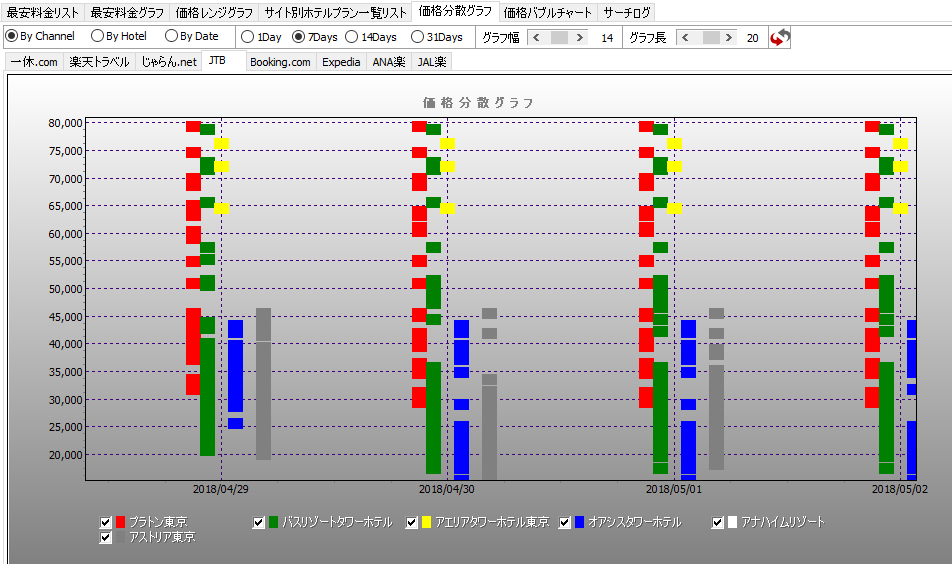Screen dimensions: 952x564
Task: Select the 楽天トラベル channel tab
Action: tap(99, 62)
